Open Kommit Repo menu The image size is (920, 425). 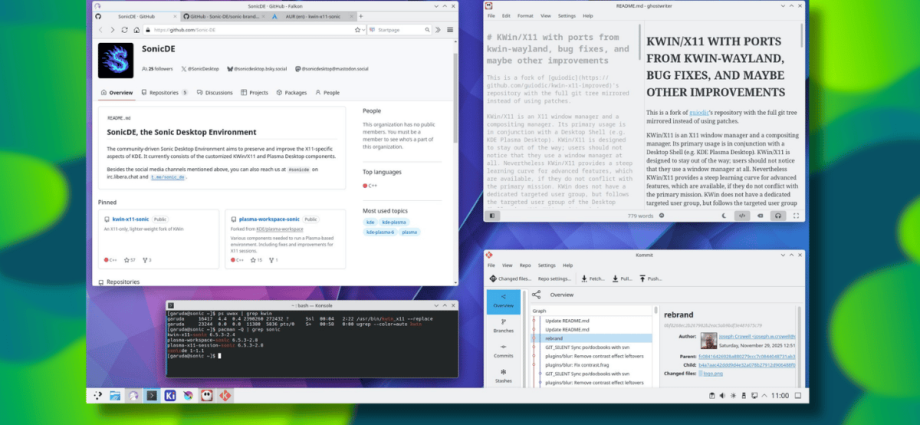(x=525, y=265)
